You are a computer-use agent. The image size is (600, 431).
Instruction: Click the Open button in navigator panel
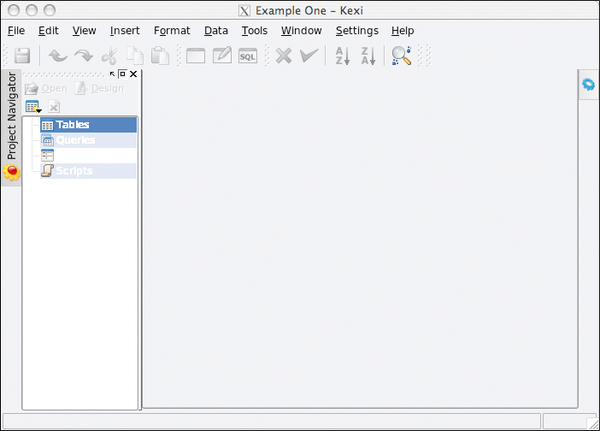coord(46,89)
